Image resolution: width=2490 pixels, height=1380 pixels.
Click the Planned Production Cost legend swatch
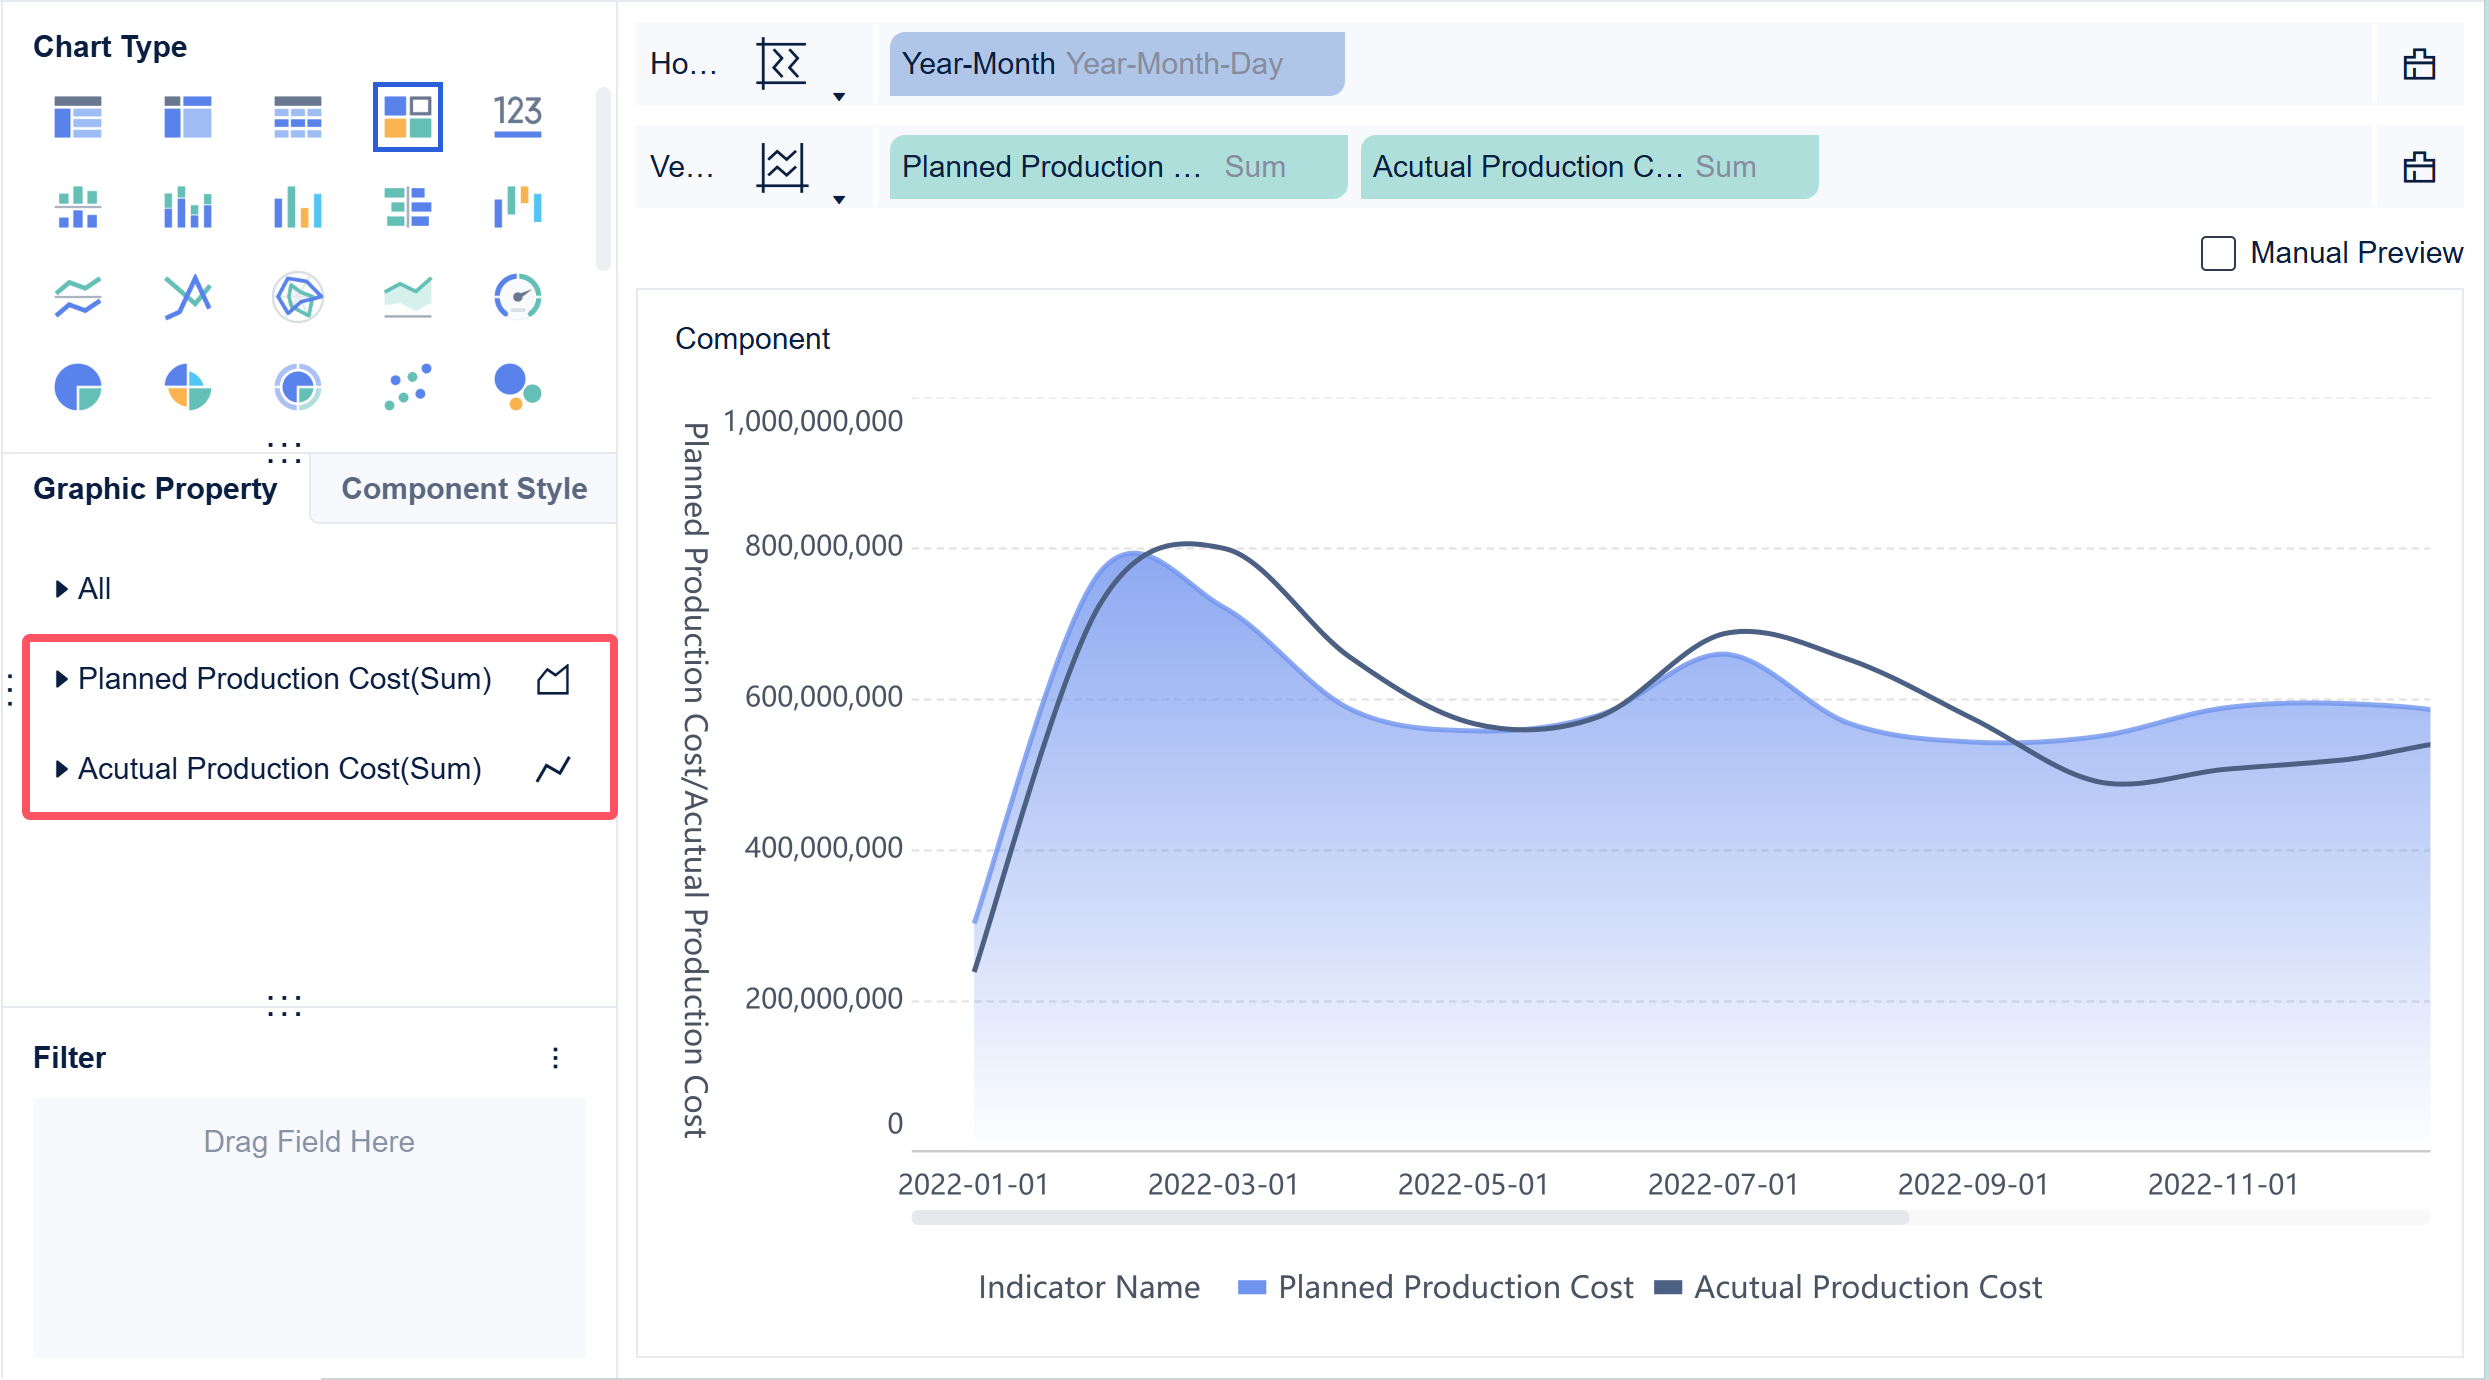tap(1252, 1287)
